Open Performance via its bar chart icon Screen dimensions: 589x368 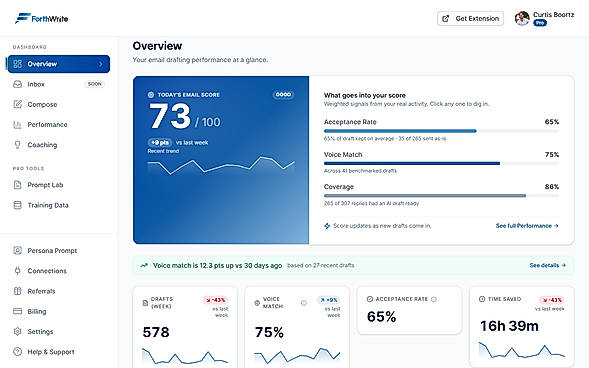(x=17, y=124)
